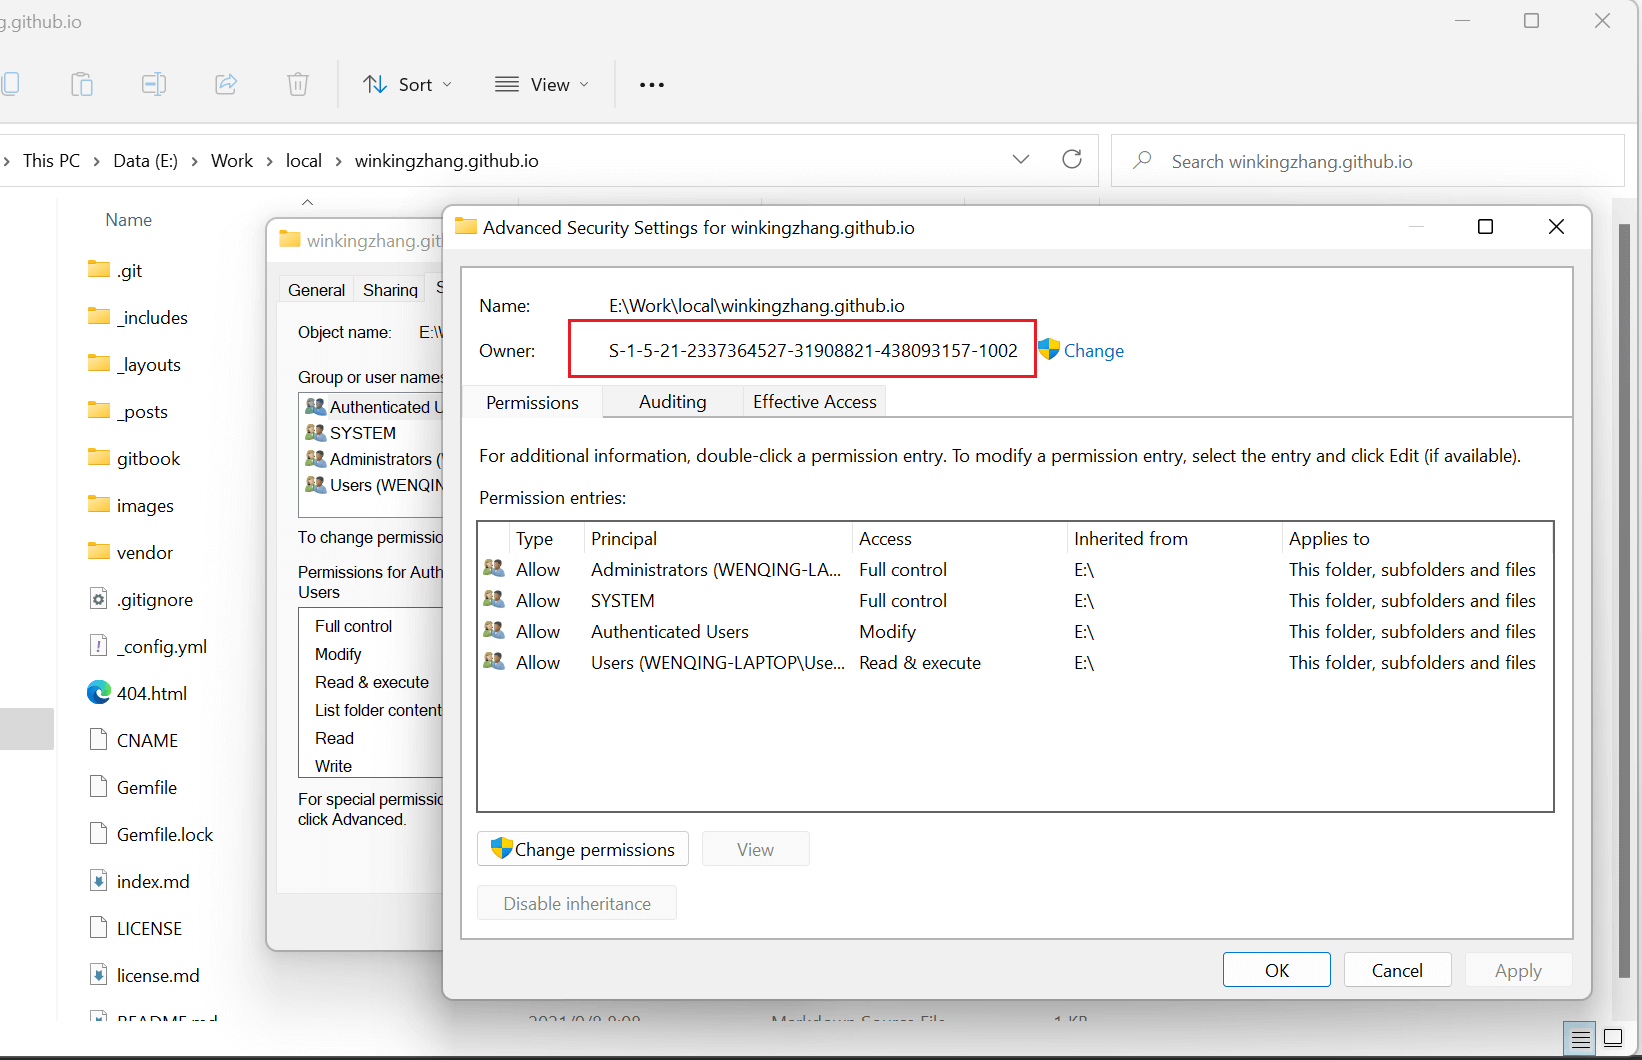The image size is (1642, 1060).
Task: Click the search magnifier icon
Action: tap(1142, 160)
